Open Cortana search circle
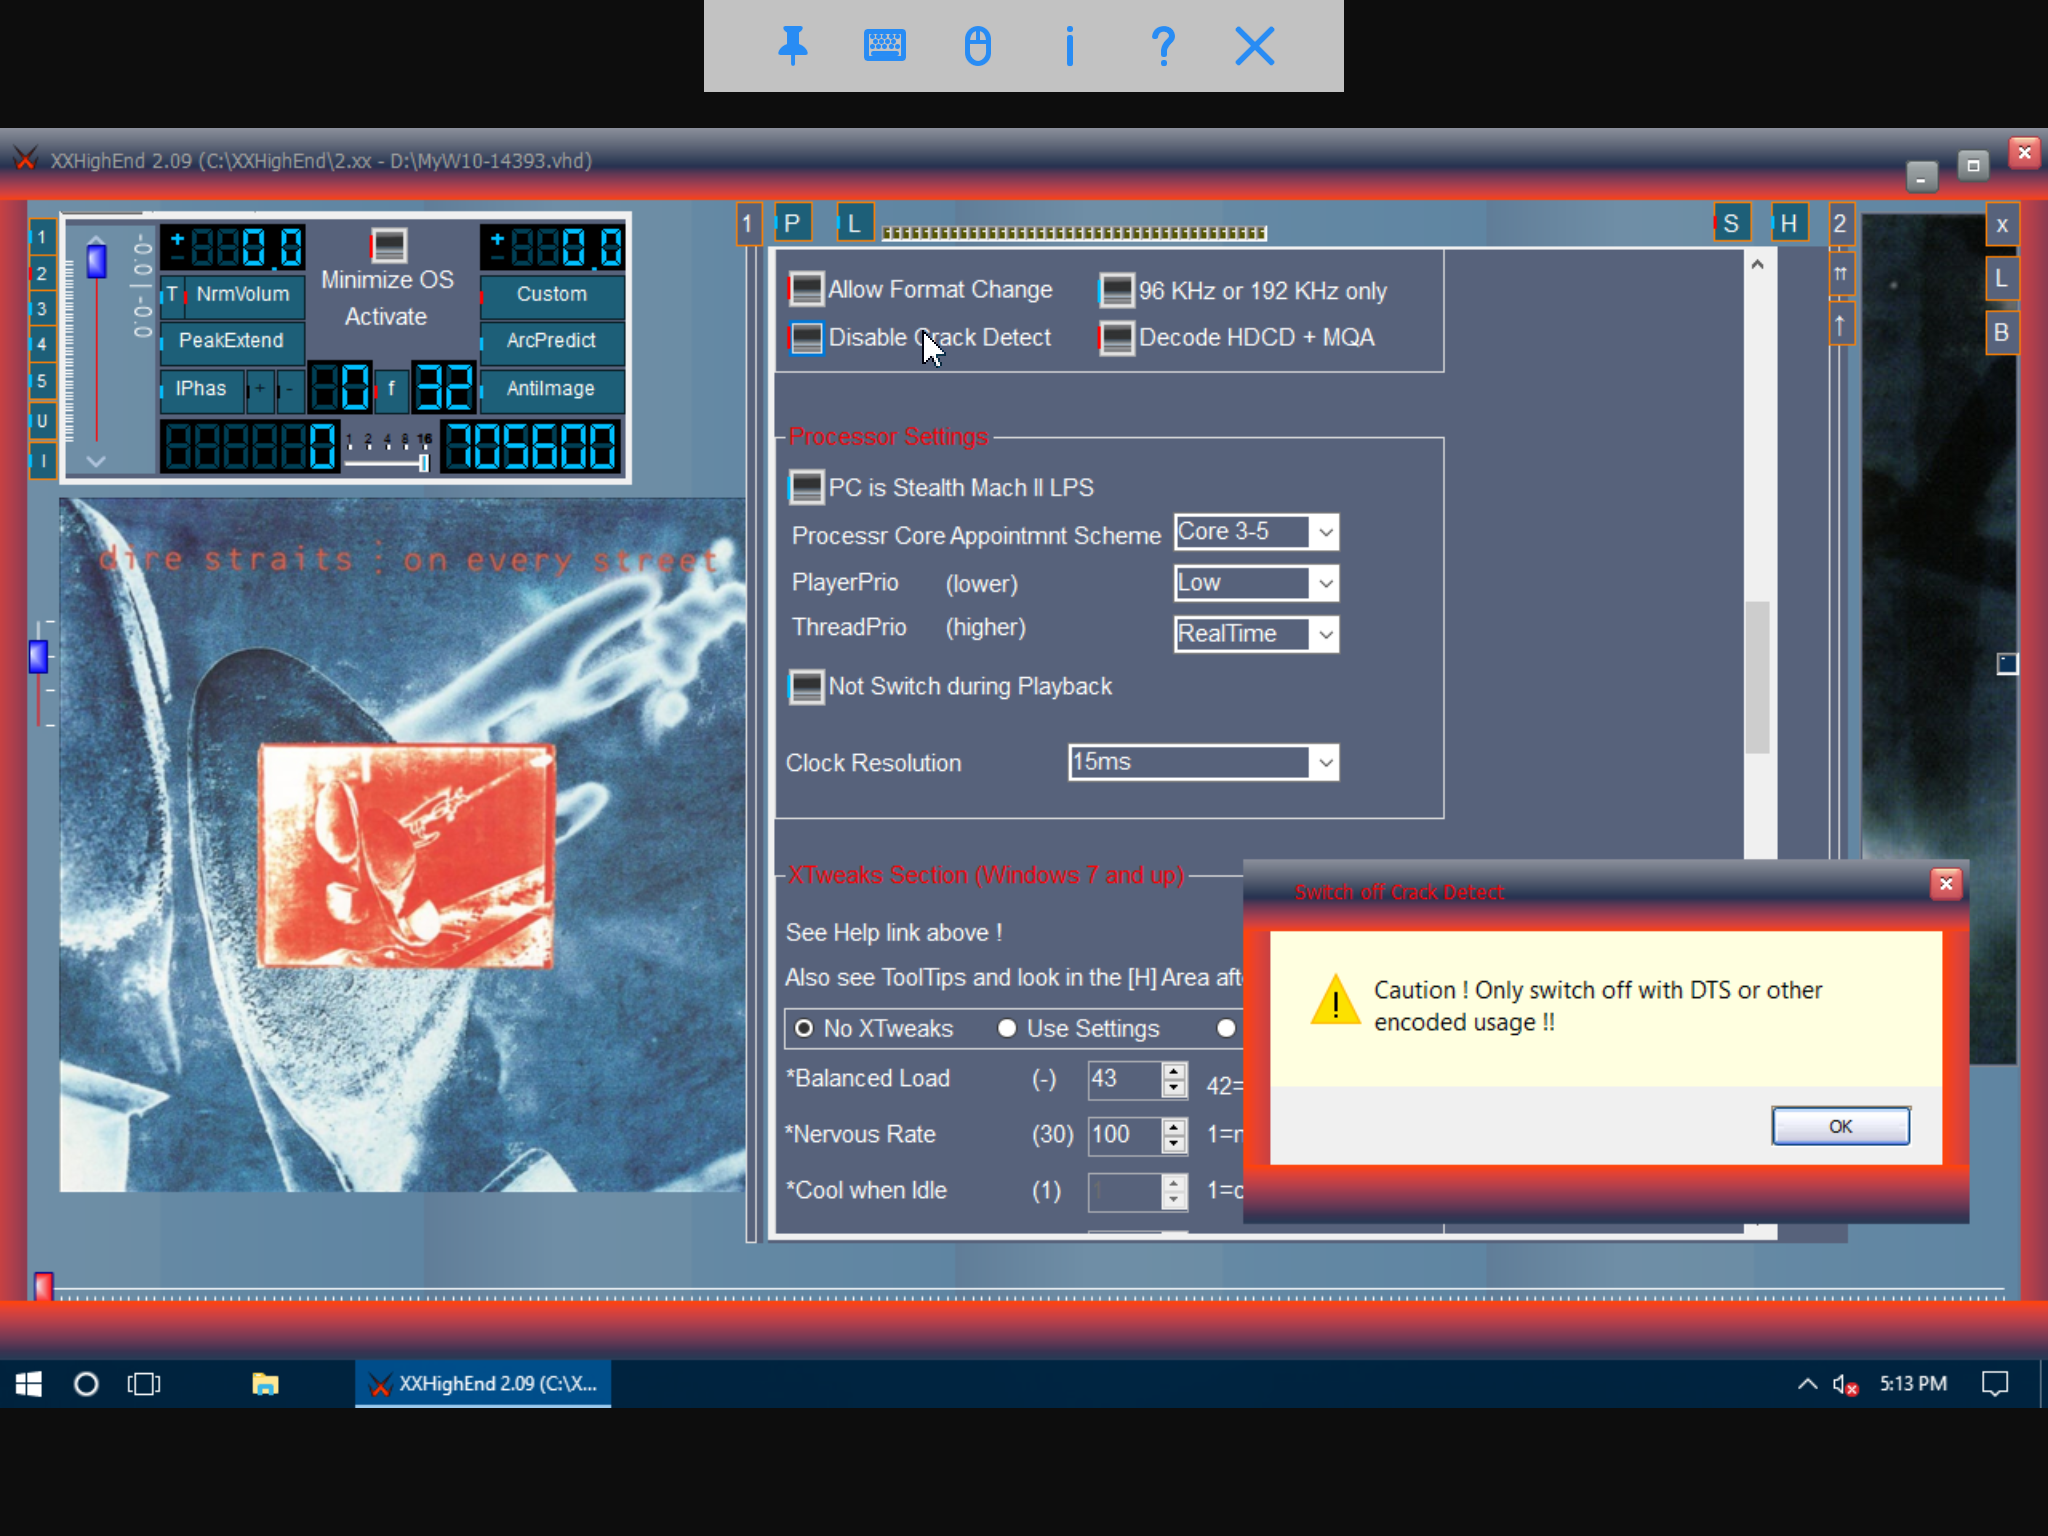 tap(86, 1384)
